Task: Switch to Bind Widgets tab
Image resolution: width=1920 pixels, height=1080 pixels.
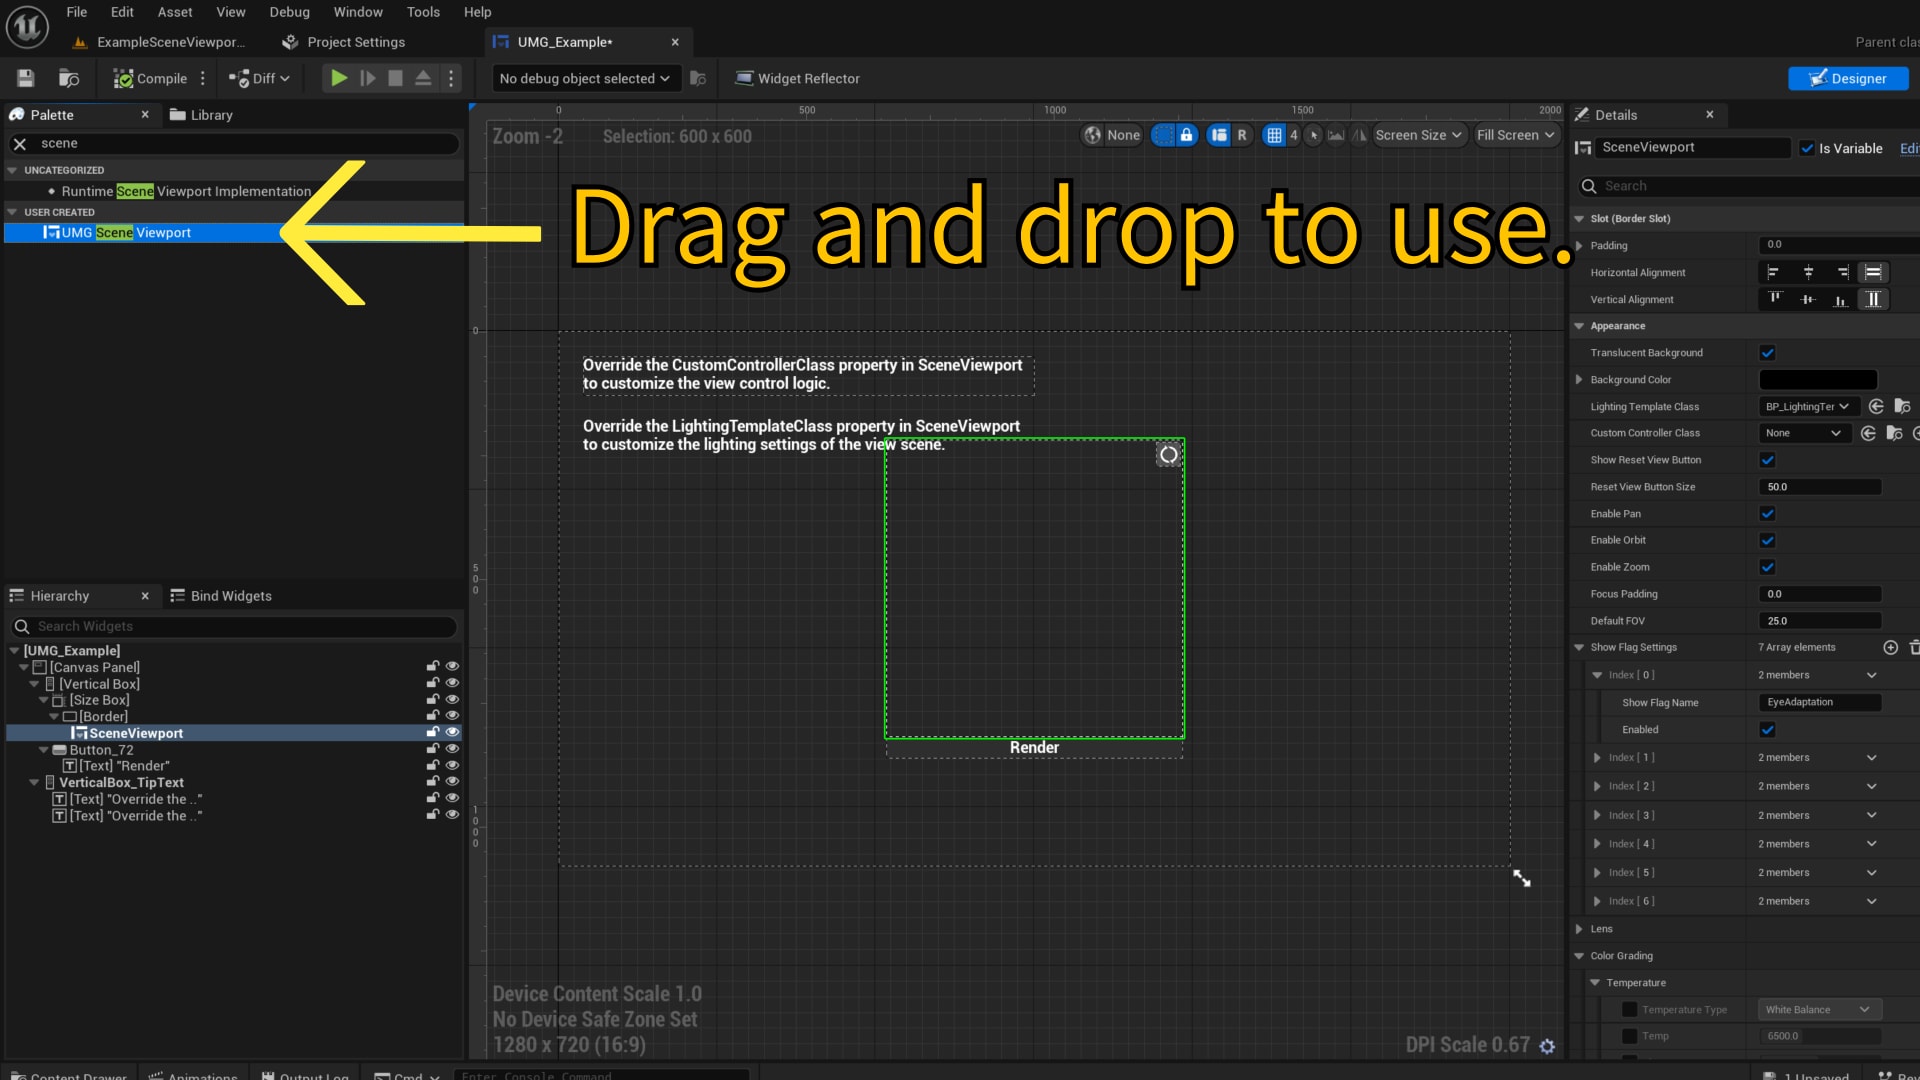Action: 221,596
